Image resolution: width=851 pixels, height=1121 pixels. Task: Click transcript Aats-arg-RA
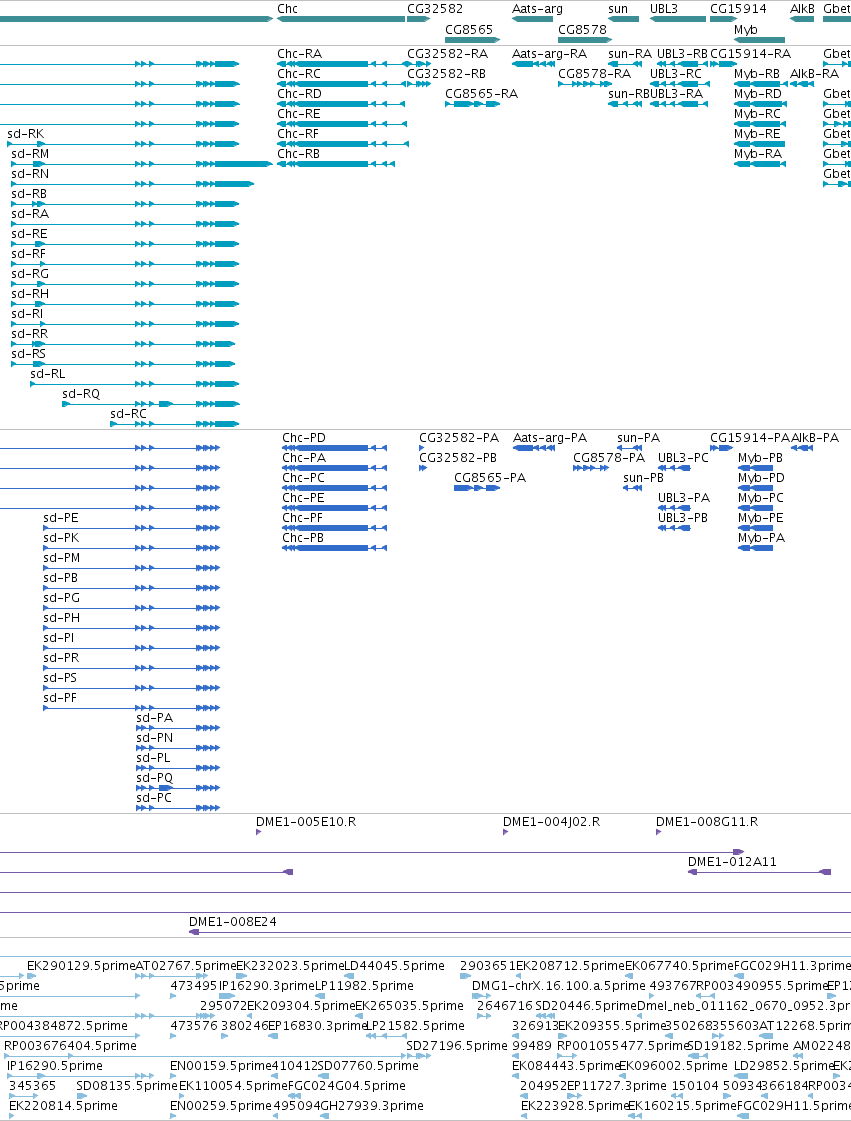click(x=549, y=54)
